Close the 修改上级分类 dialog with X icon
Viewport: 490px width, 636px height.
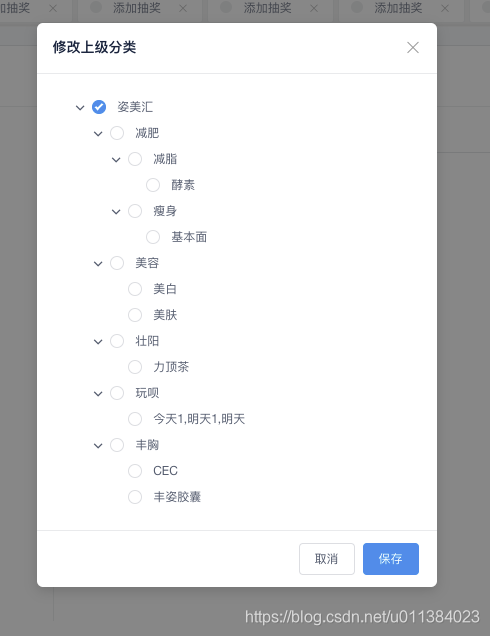tap(413, 47)
